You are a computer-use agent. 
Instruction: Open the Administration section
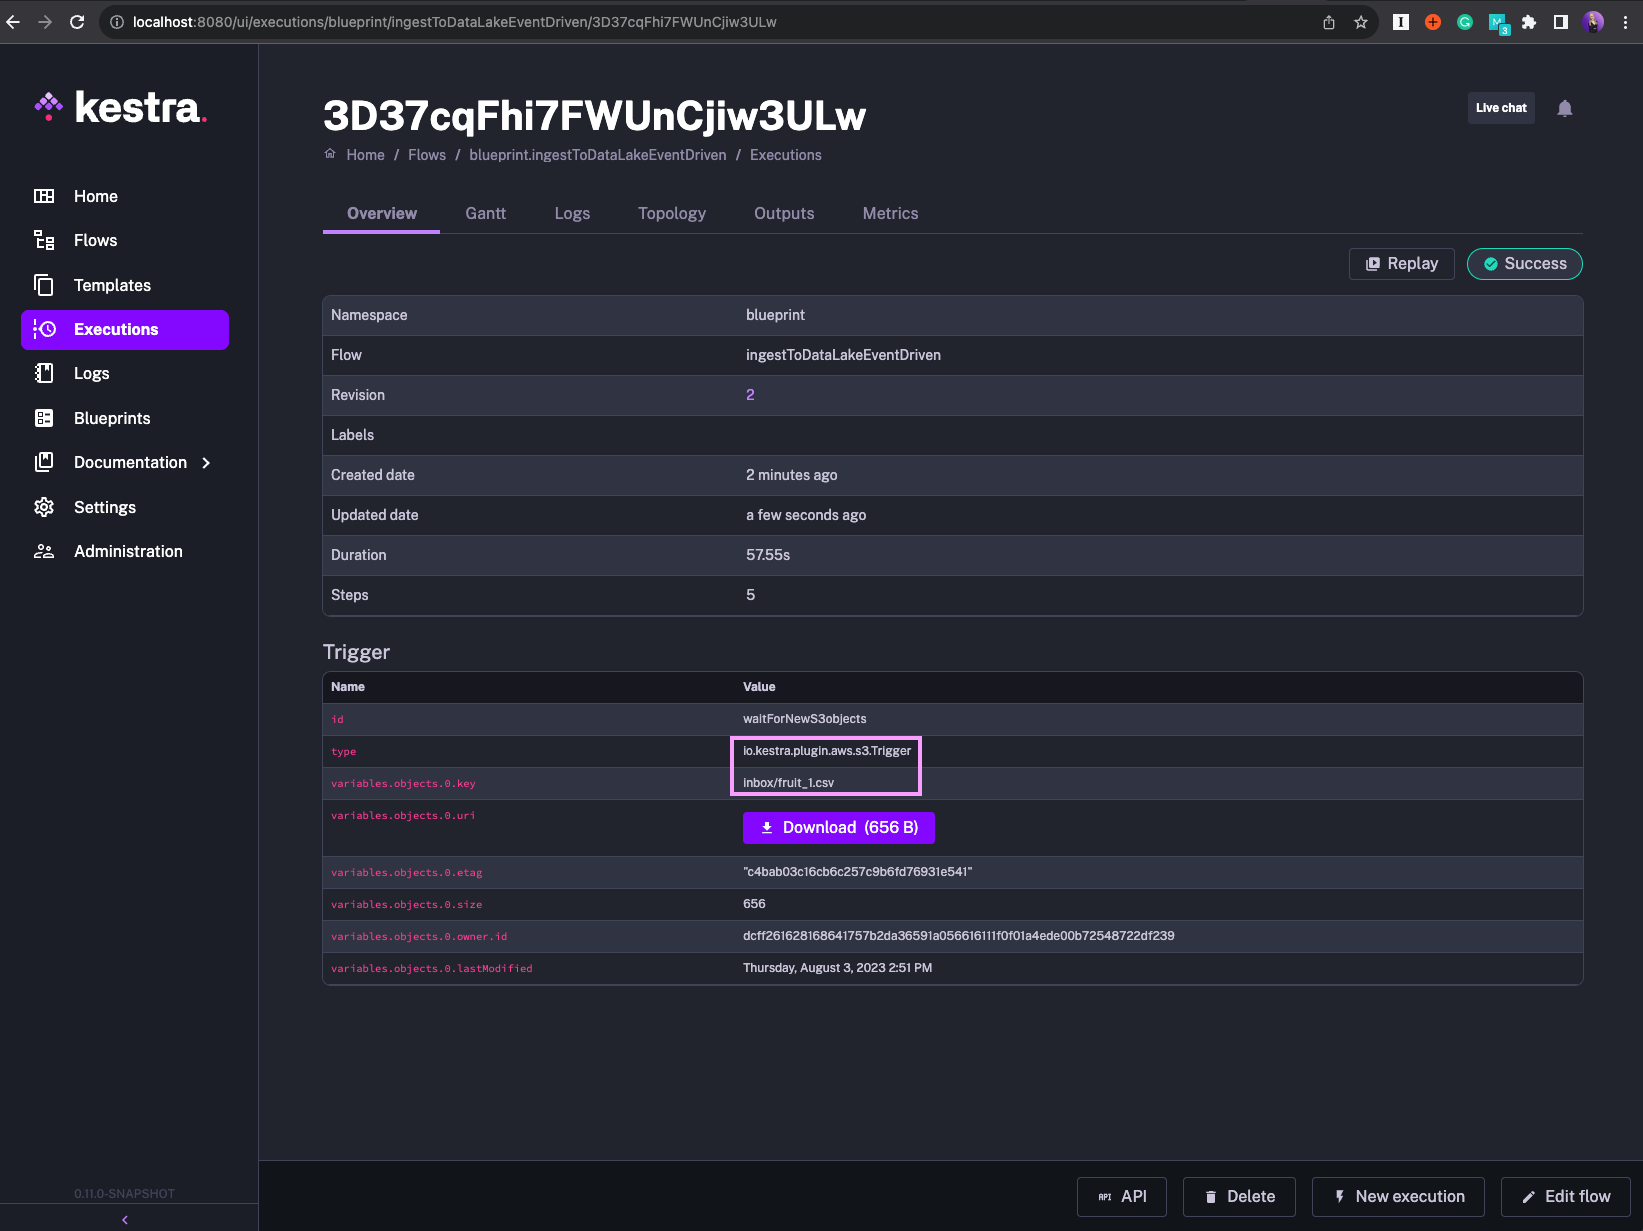click(127, 551)
